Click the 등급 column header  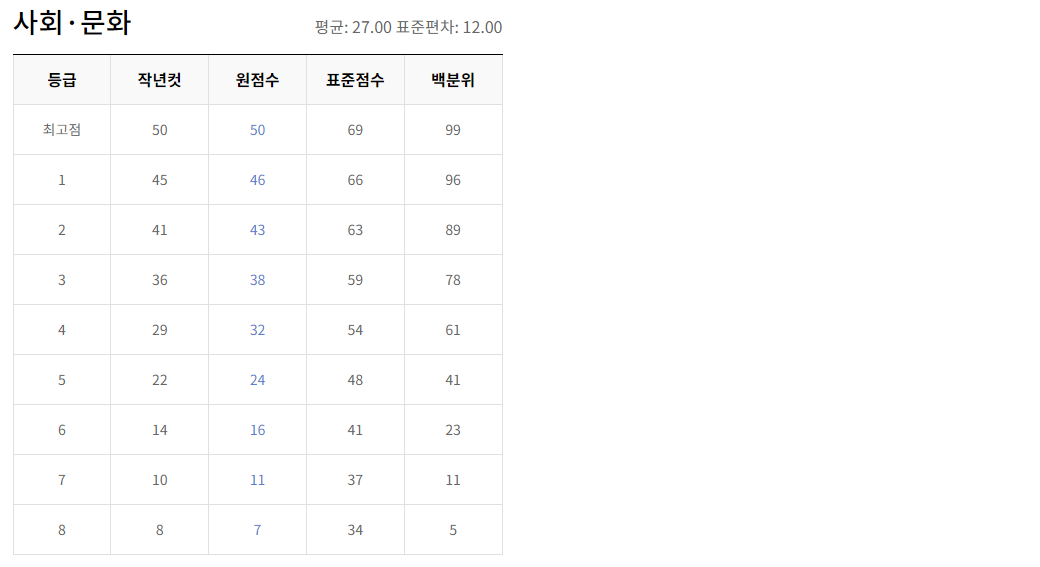(x=62, y=80)
